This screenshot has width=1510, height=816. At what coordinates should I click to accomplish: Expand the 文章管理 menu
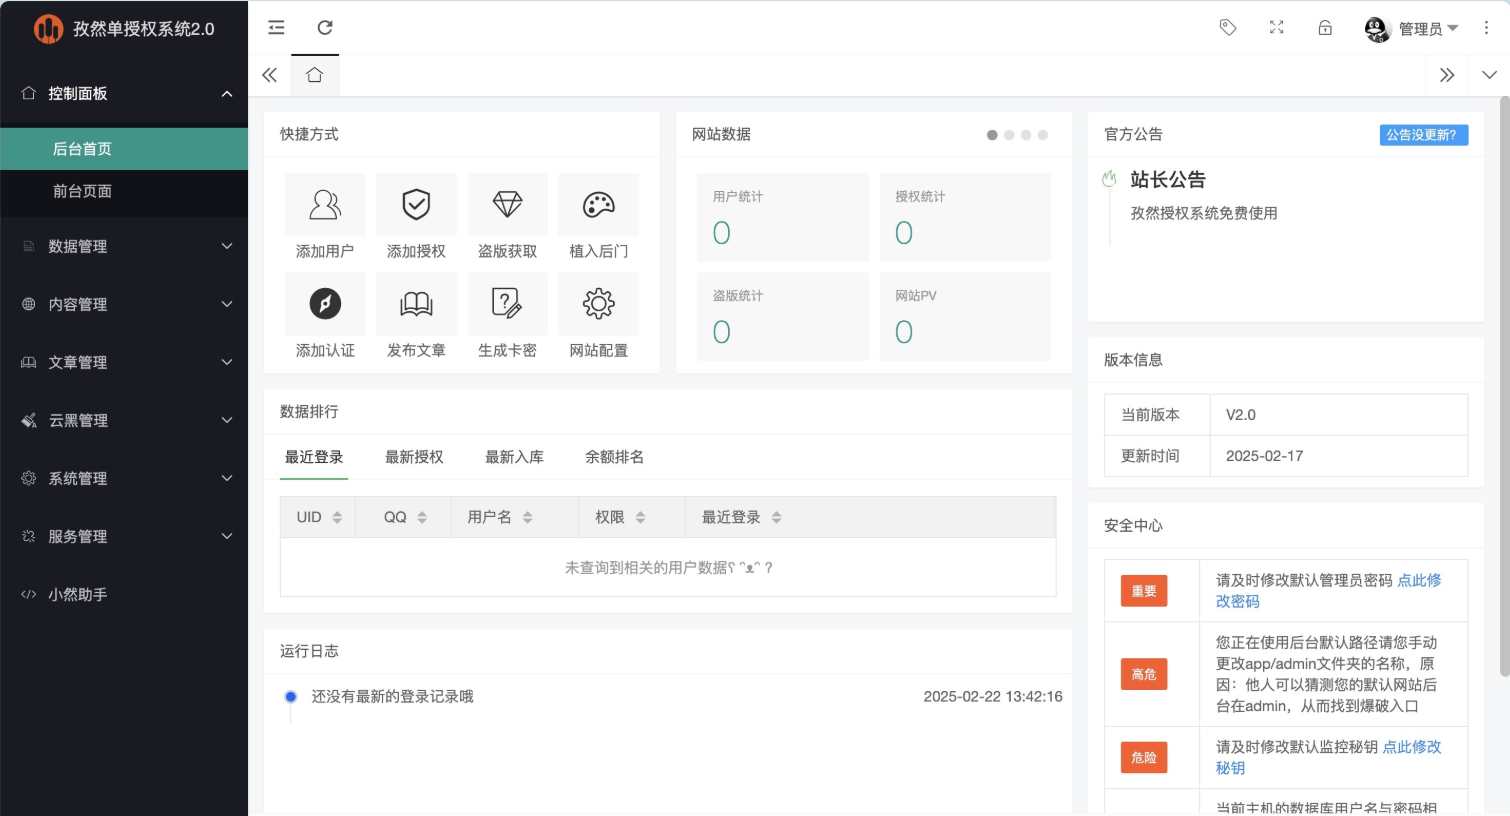[124, 362]
